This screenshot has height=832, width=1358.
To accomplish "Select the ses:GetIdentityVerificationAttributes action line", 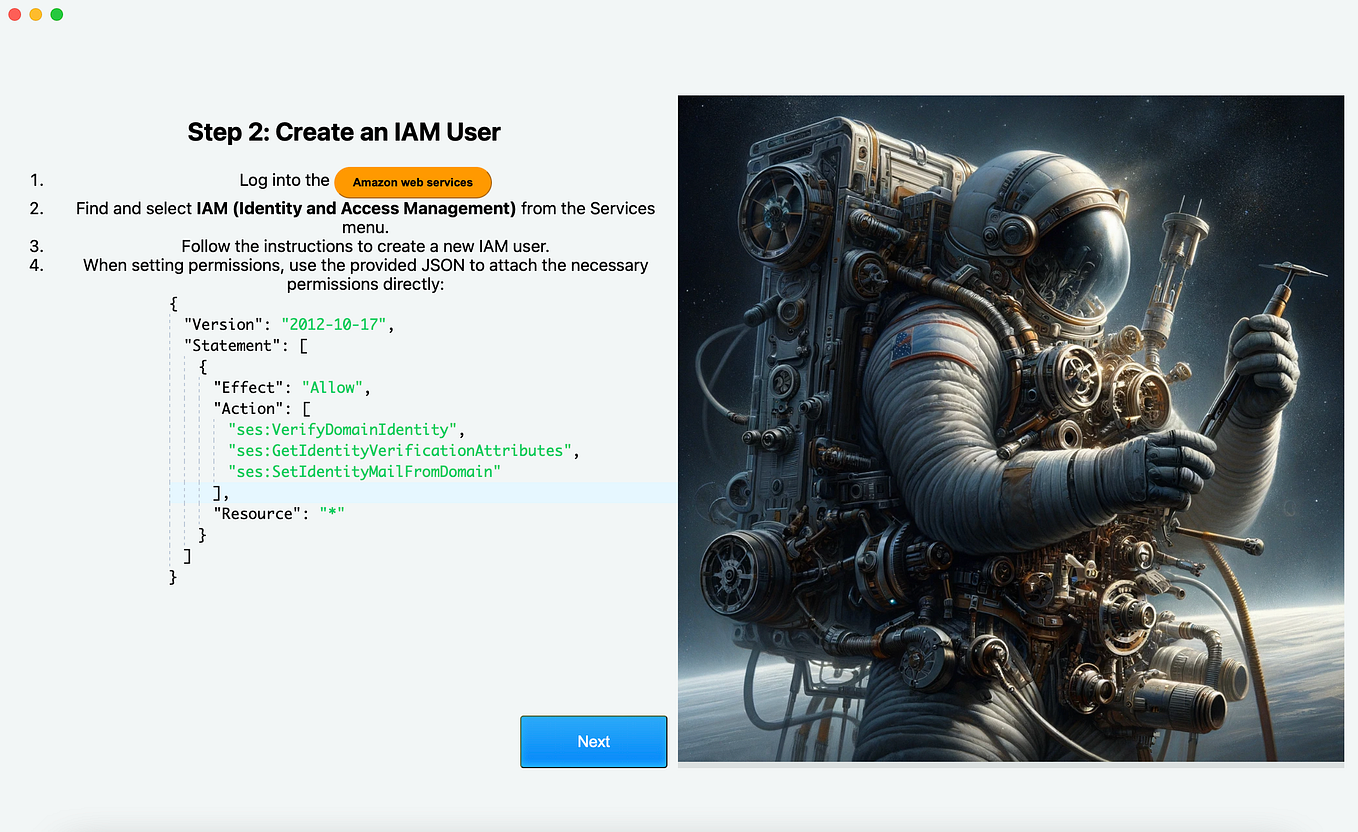I will coord(400,450).
